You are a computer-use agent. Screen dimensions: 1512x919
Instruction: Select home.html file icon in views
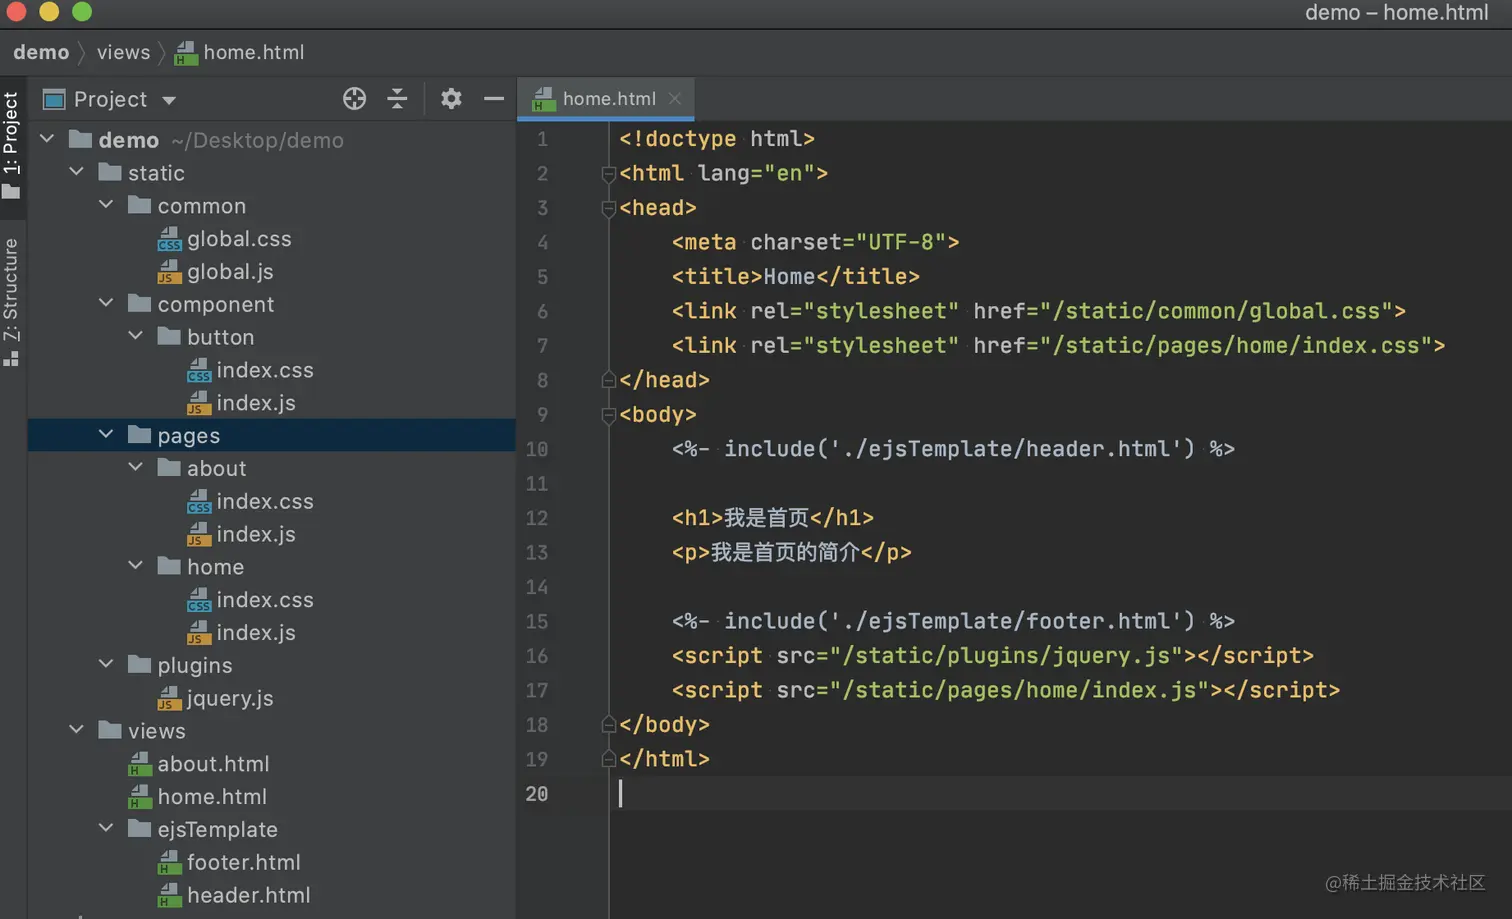140,797
